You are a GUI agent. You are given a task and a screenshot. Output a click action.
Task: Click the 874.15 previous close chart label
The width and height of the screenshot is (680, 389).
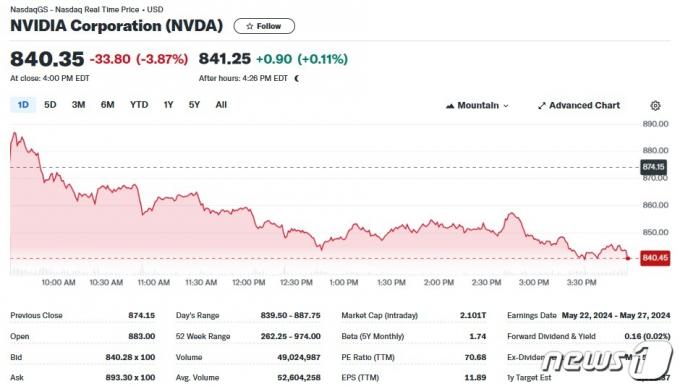coord(654,167)
